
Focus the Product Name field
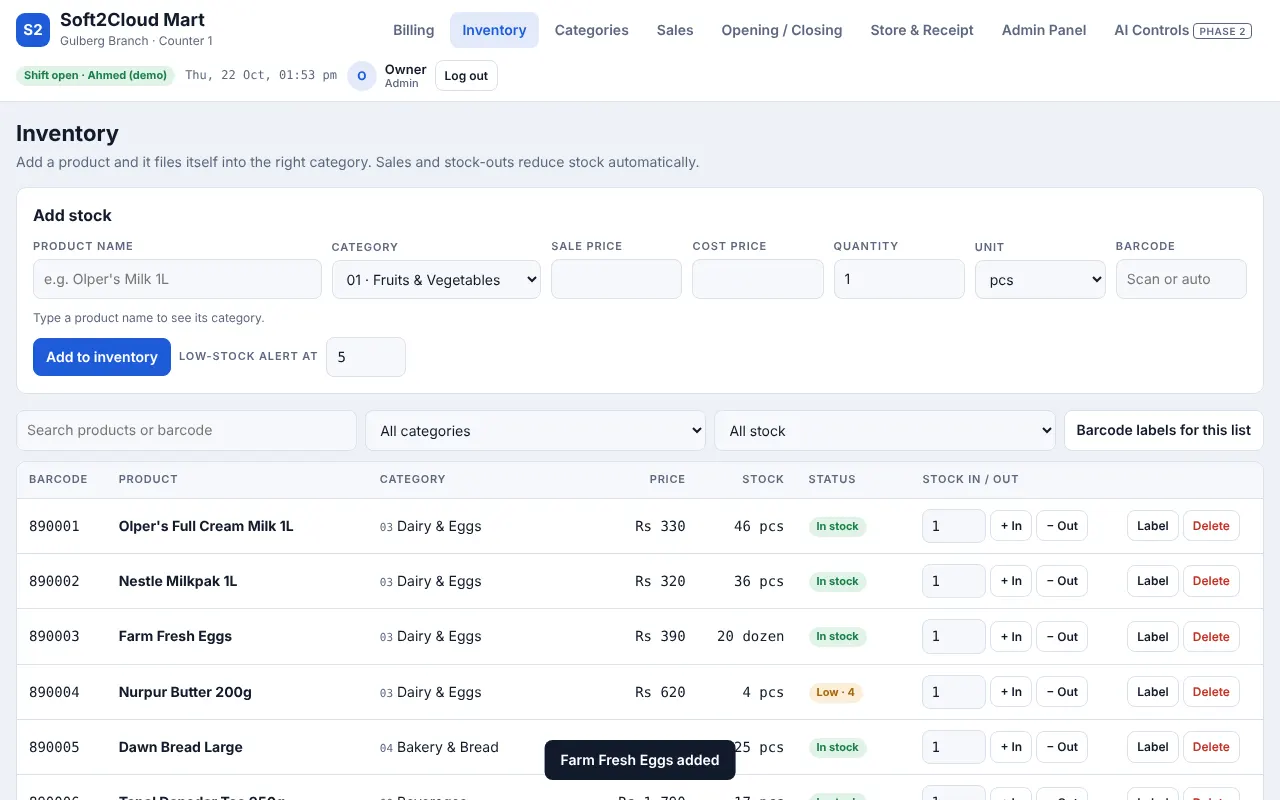coord(177,279)
